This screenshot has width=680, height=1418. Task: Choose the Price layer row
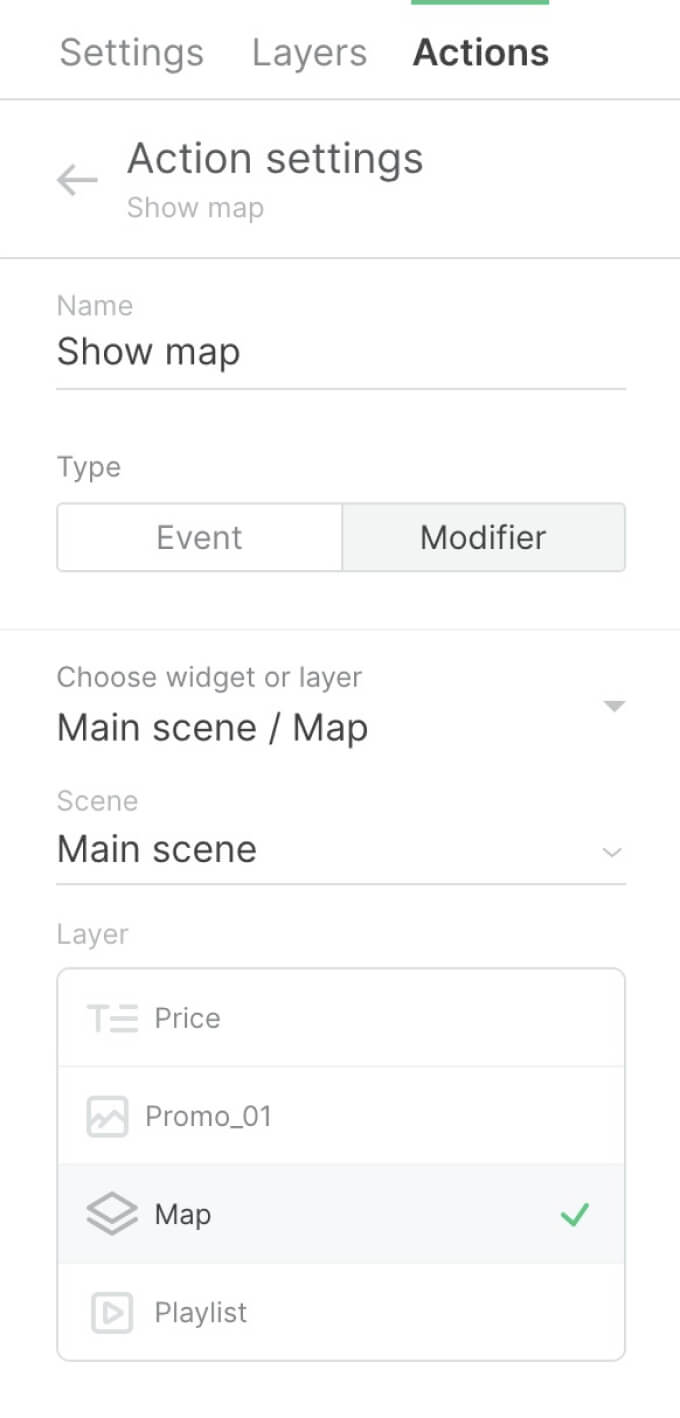340,1018
